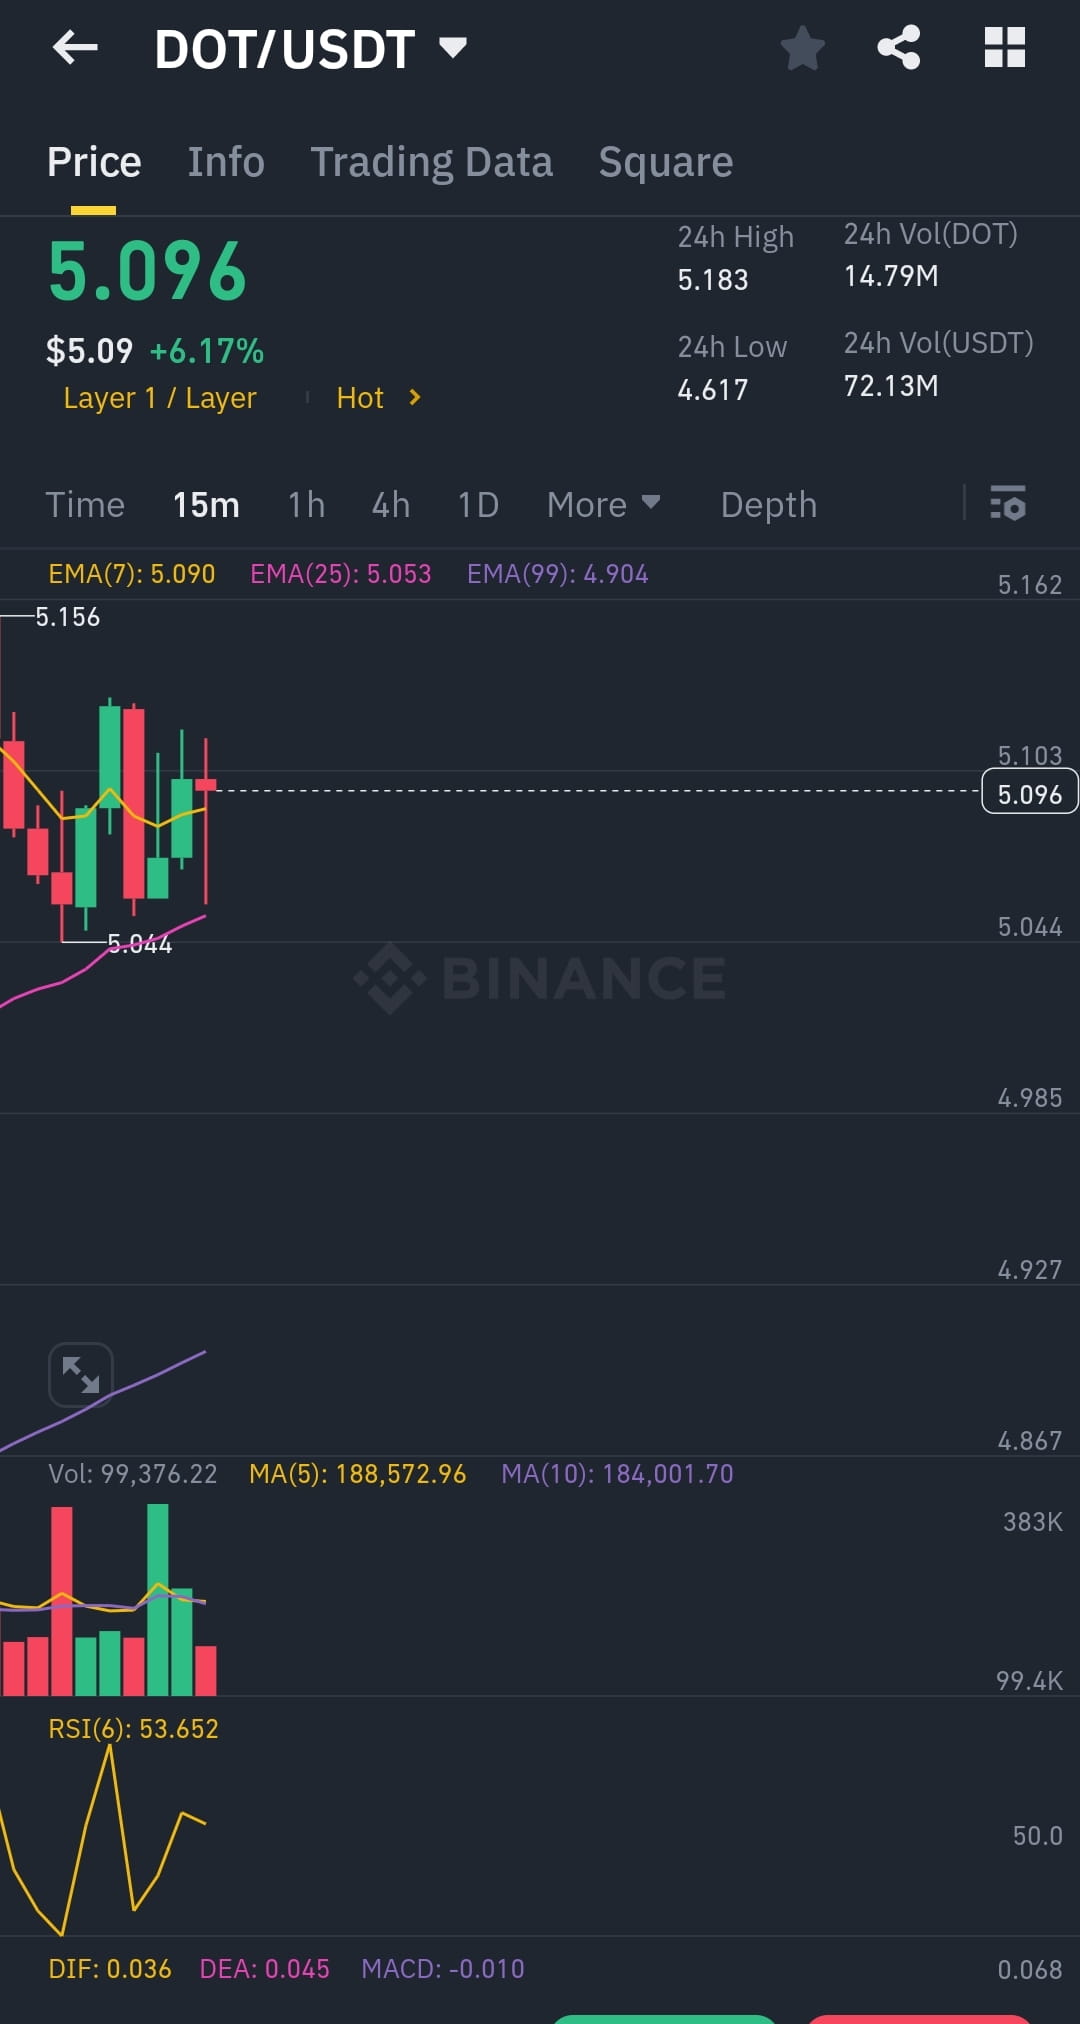Share the DOT/USDT chart
Image resolution: width=1080 pixels, height=2024 pixels.
[898, 47]
